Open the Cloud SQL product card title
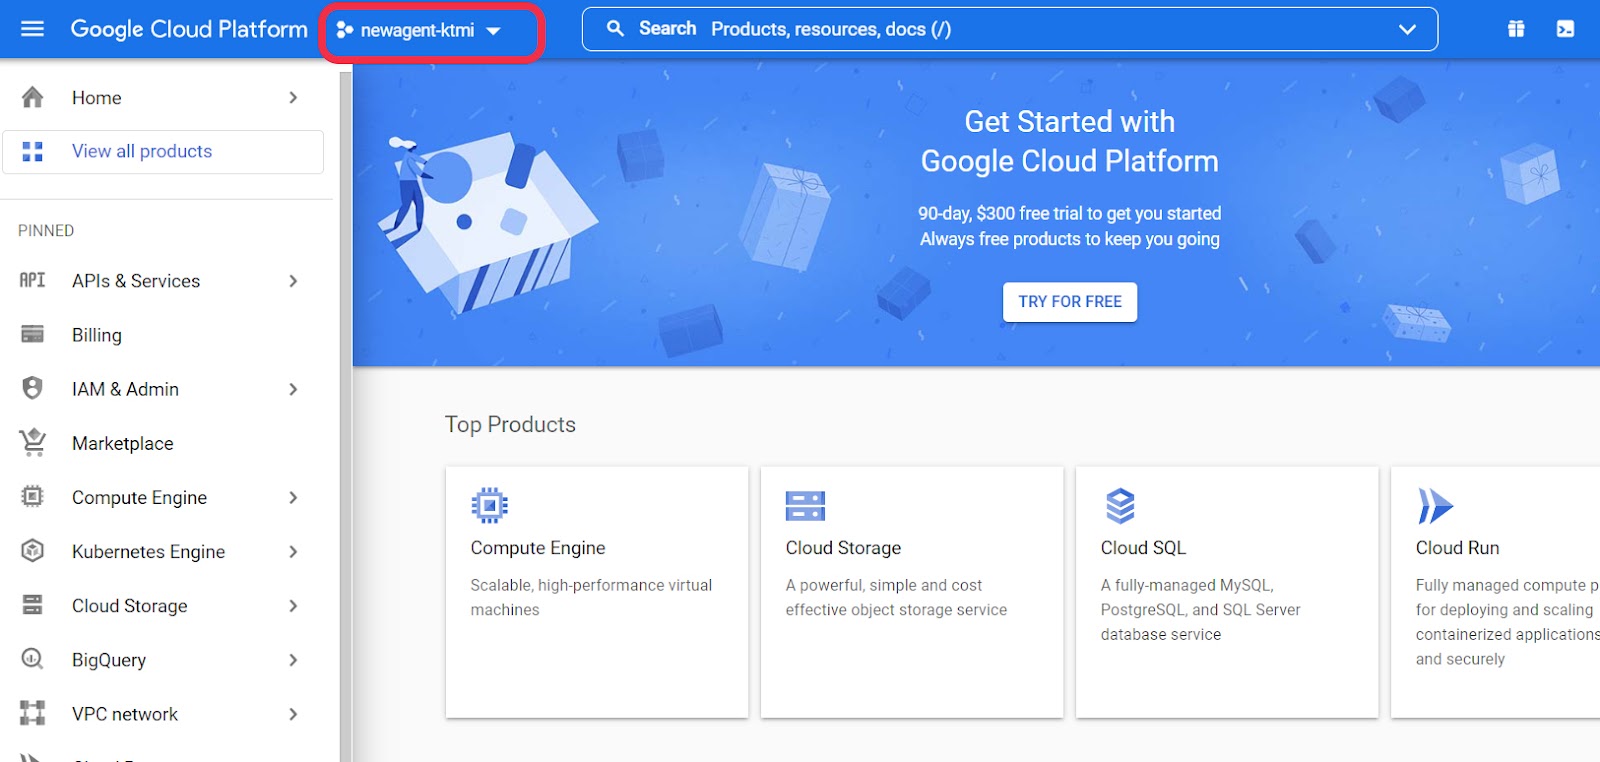1600x762 pixels. point(1143,548)
